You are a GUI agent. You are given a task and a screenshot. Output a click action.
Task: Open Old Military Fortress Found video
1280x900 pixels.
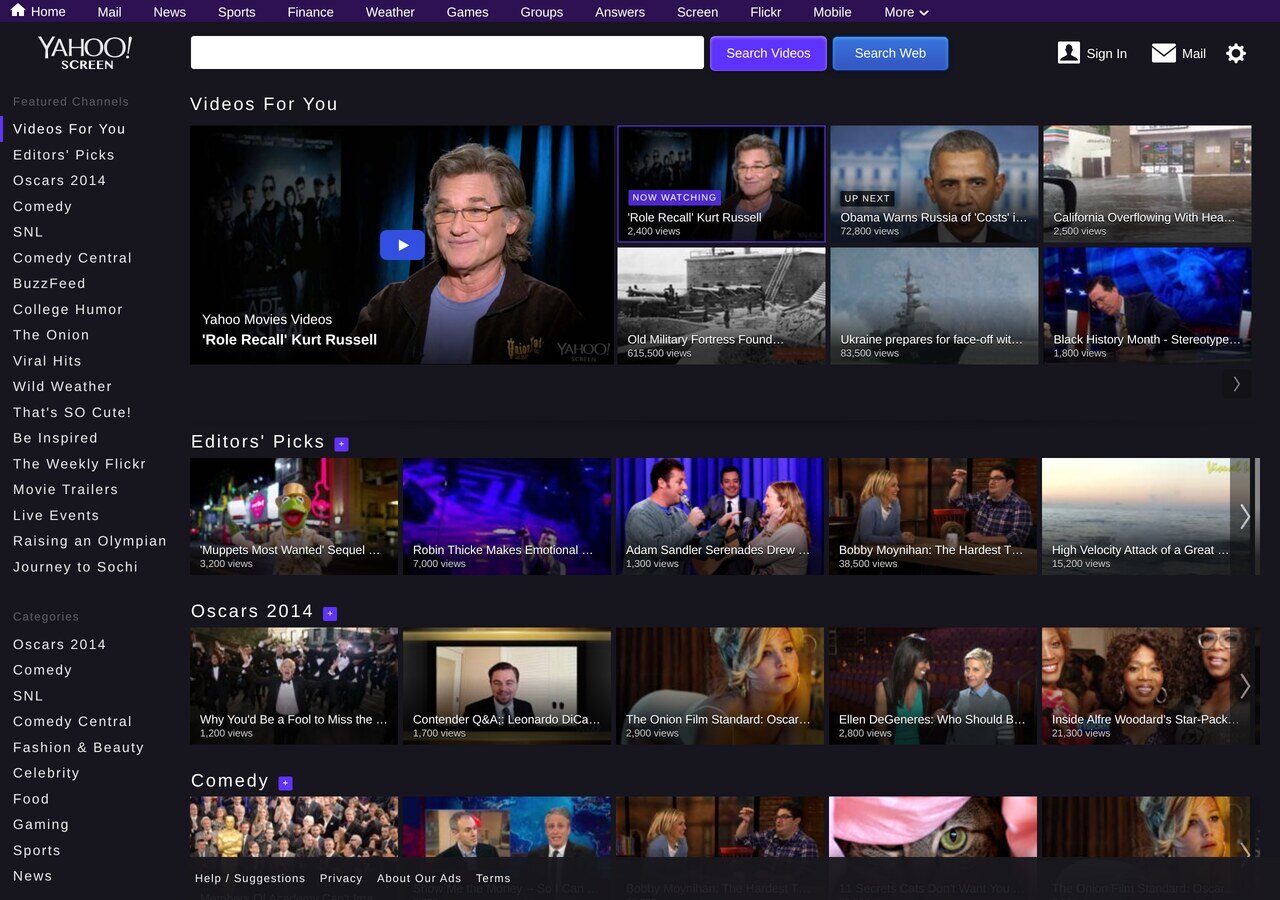pyautogui.click(x=721, y=306)
